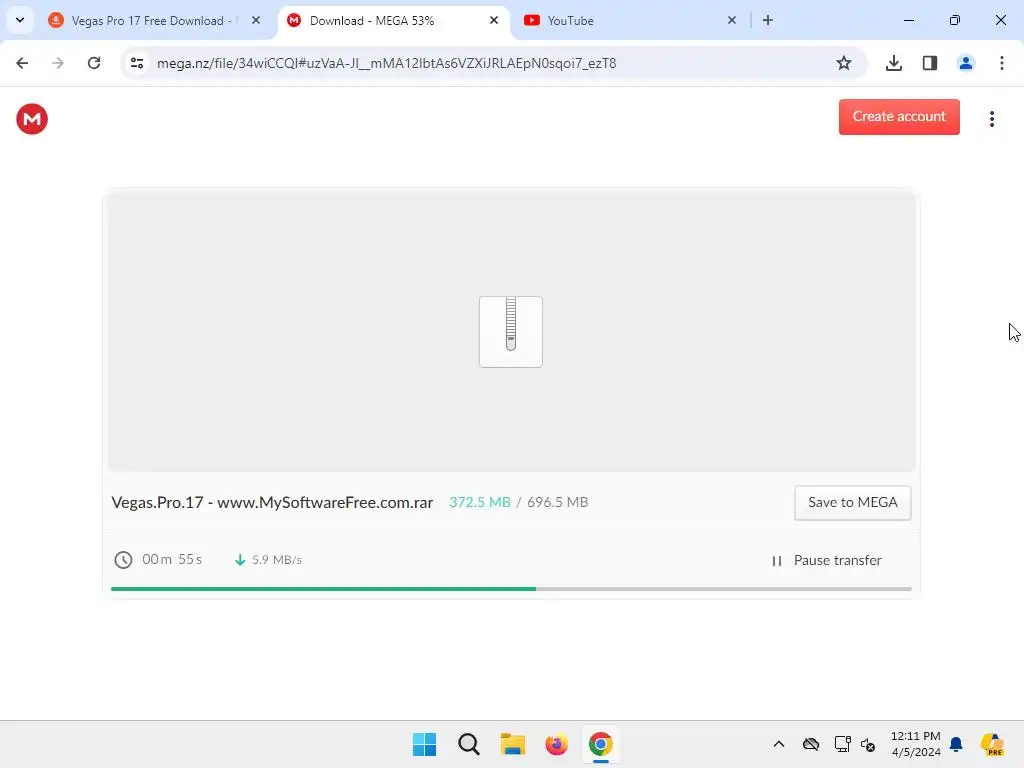The image size is (1024, 768).
Task: Click the green download speed arrow
Action: [240, 560]
